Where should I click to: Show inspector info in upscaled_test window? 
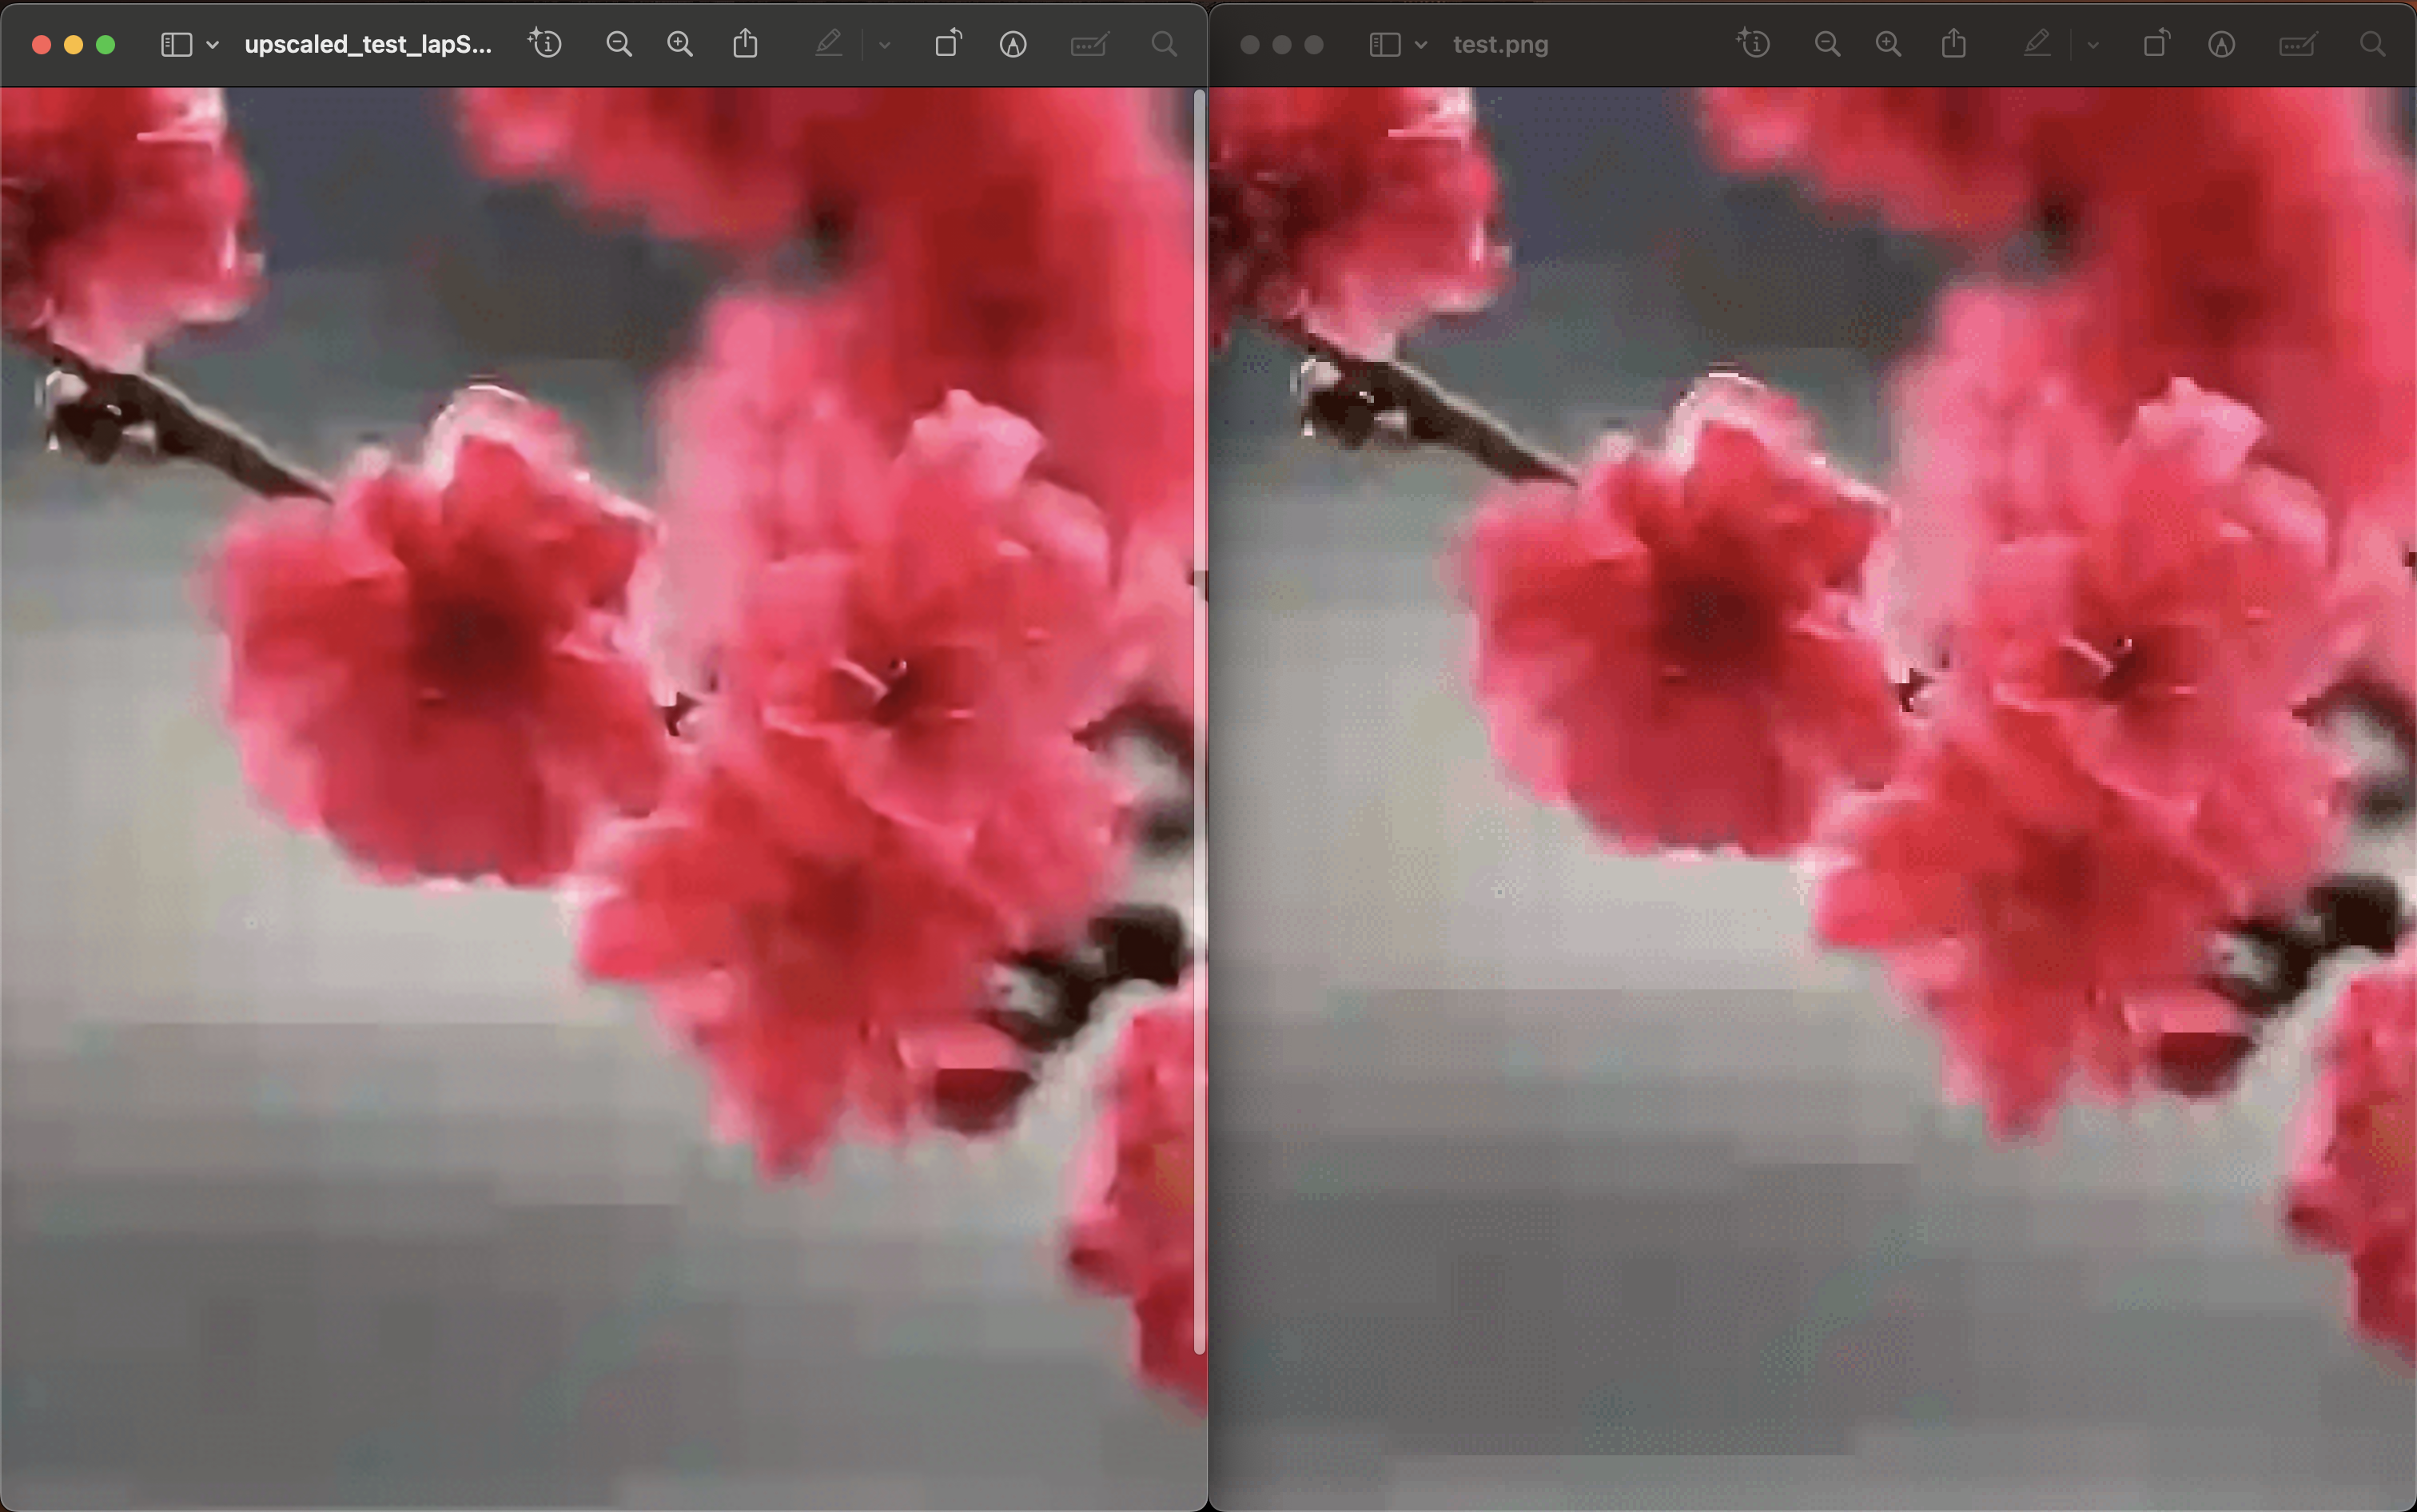coord(545,44)
